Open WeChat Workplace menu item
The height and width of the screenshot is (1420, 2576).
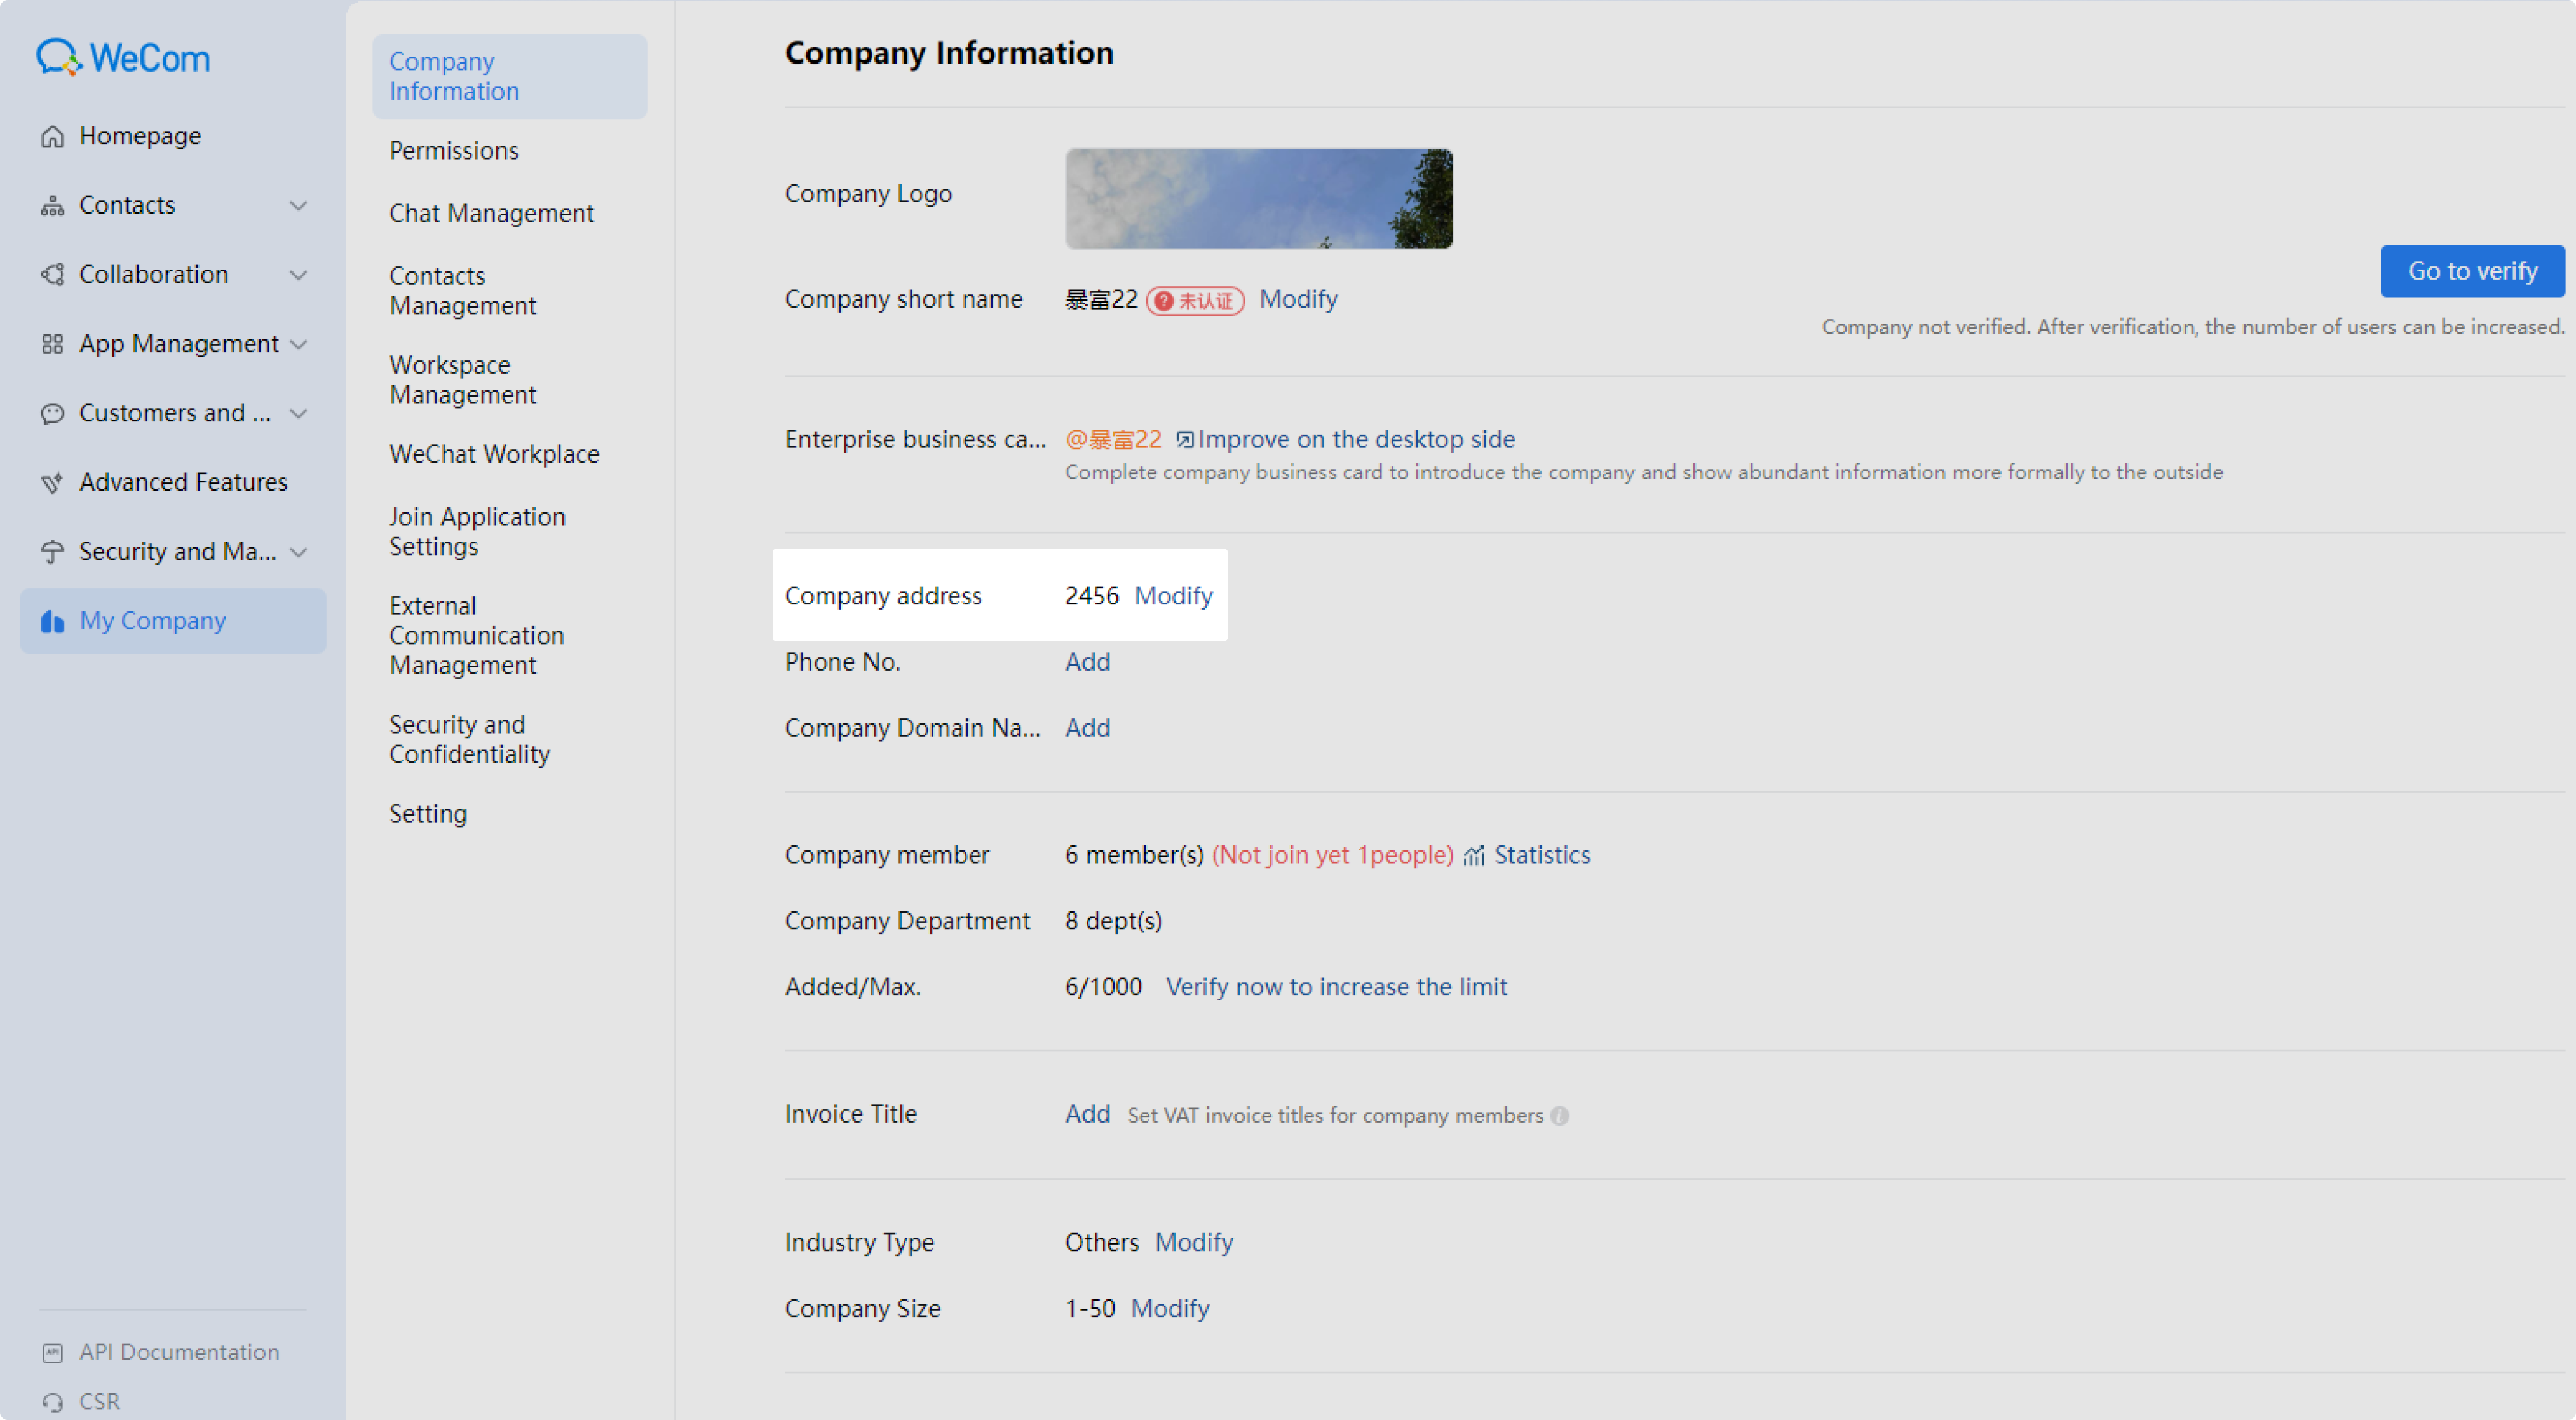click(x=494, y=454)
